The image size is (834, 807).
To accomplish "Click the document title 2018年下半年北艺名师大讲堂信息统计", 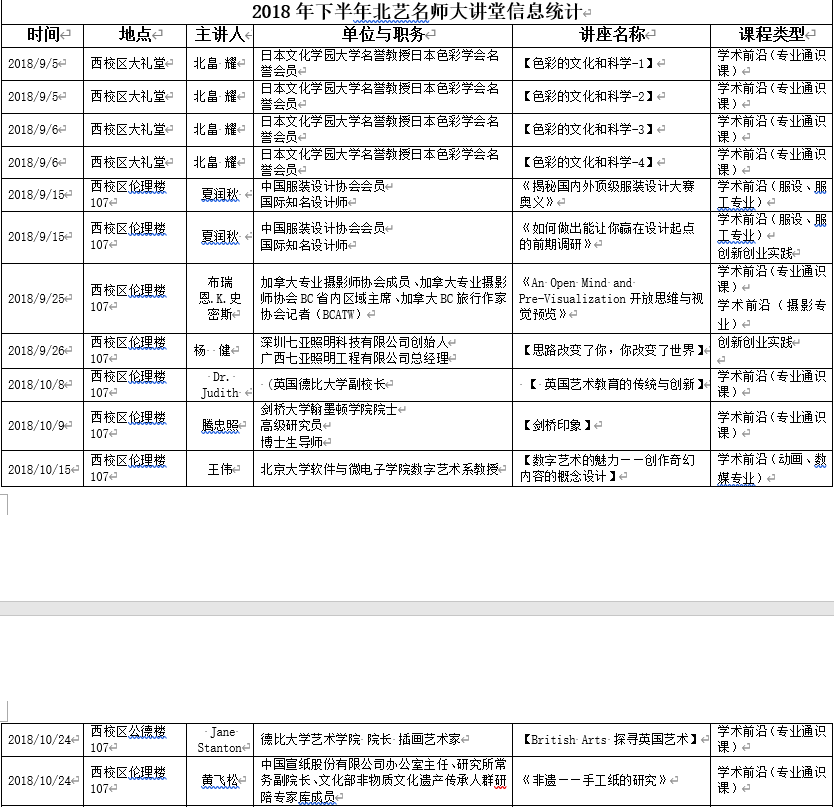I will 416,12.
